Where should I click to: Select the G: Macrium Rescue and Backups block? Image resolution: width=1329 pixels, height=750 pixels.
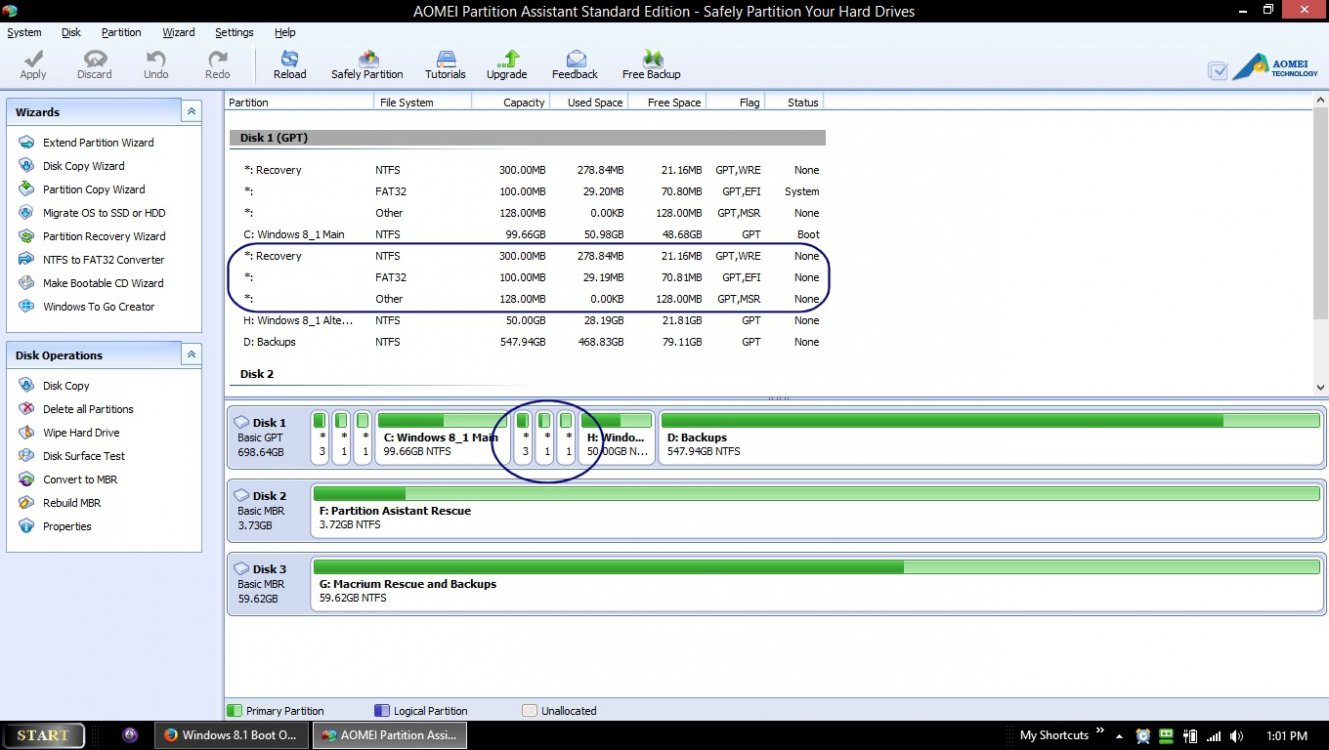816,584
